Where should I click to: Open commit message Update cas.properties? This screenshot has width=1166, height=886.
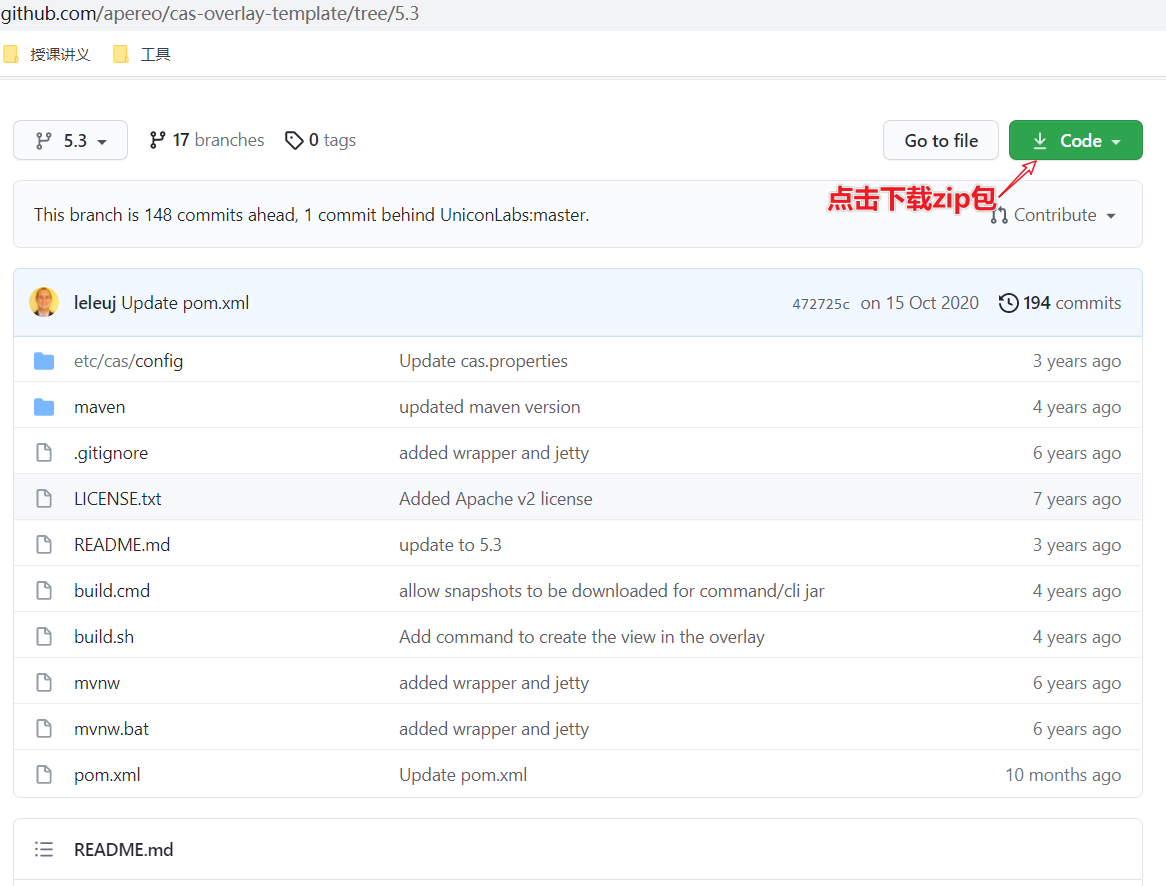point(483,361)
